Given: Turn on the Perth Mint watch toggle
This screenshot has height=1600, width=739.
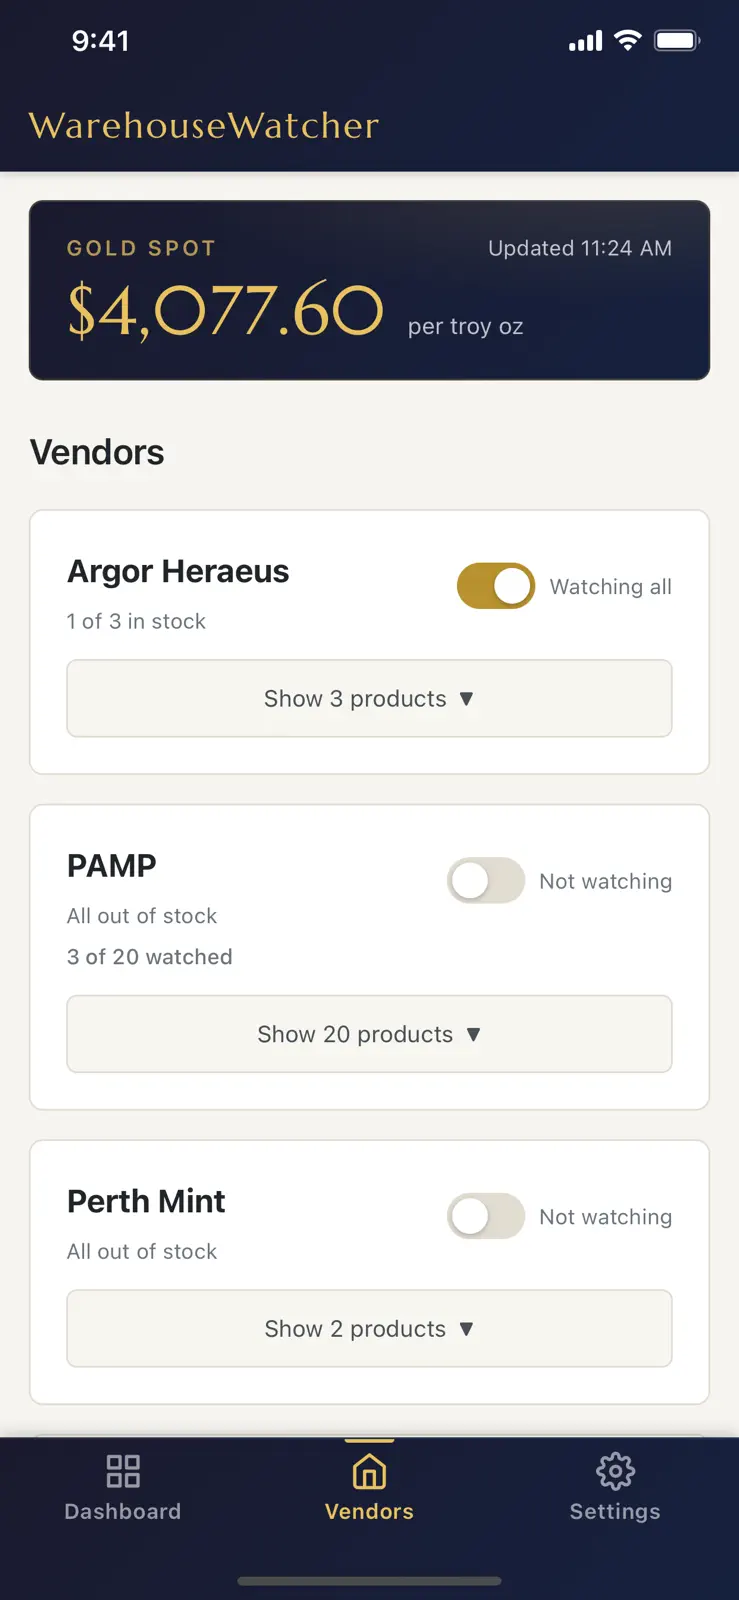Looking at the screenshot, I should (486, 1216).
